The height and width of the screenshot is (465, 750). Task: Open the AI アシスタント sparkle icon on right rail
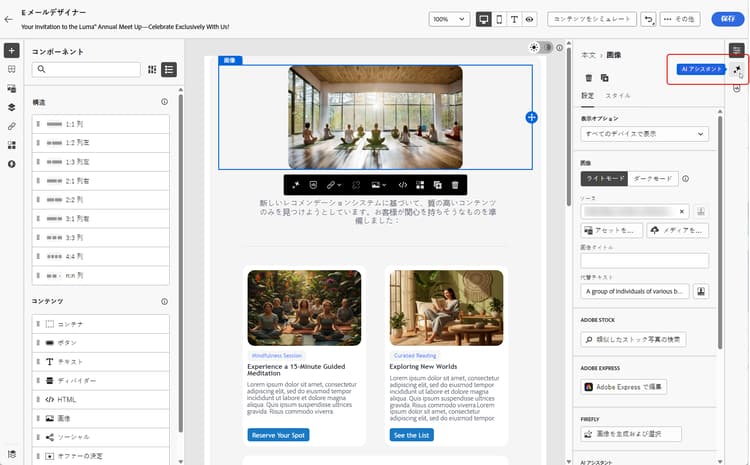tap(737, 70)
